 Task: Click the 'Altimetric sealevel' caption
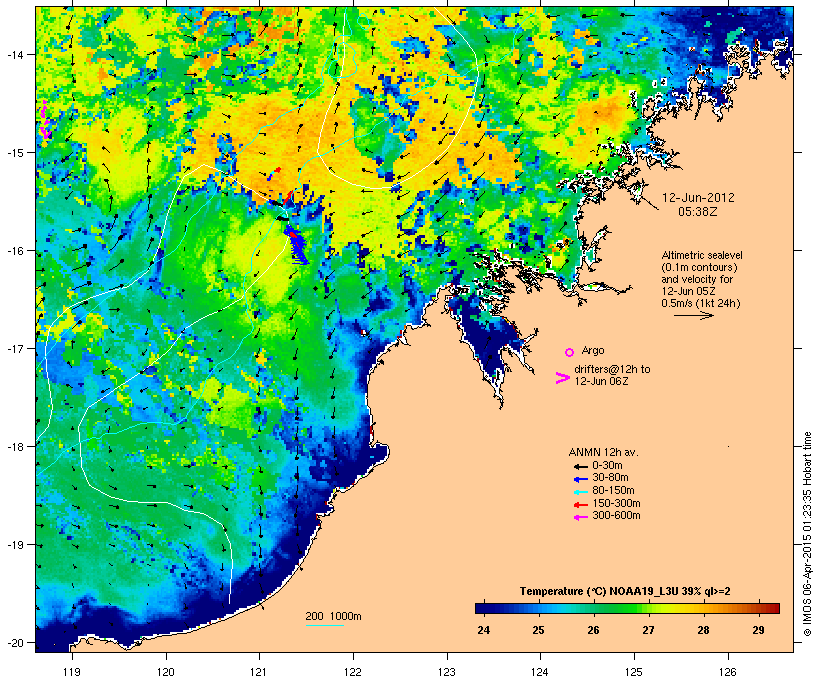(x=702, y=255)
